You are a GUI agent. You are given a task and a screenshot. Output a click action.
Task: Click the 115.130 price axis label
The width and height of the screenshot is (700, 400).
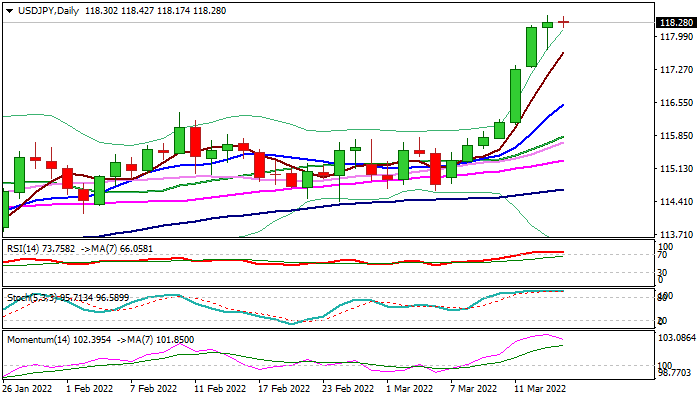(x=676, y=169)
